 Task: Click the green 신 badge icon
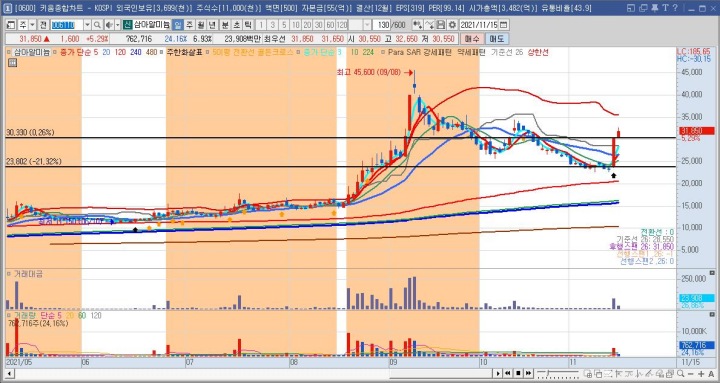tap(127, 25)
